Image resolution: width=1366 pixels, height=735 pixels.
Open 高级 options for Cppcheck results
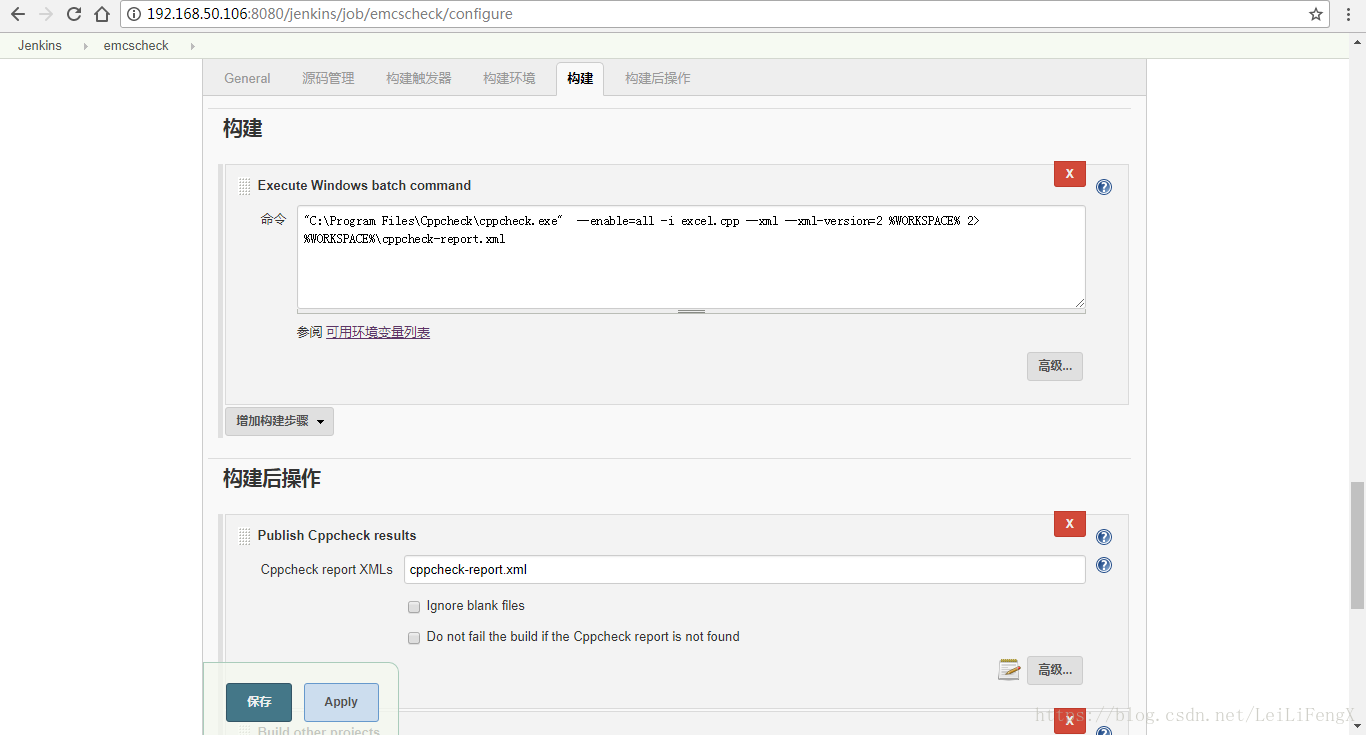[x=1054, y=670]
